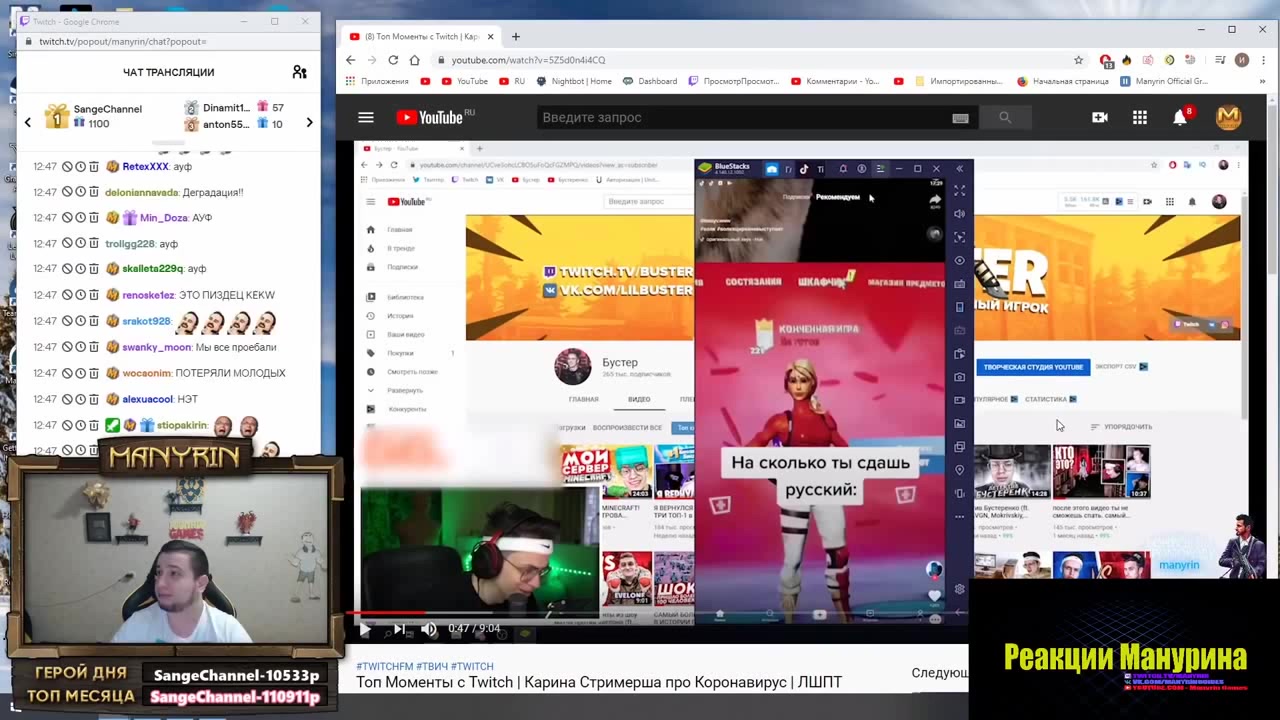Select SangeChannel top gifter entry
Viewport: 1280px width, 720px height.
95,116
